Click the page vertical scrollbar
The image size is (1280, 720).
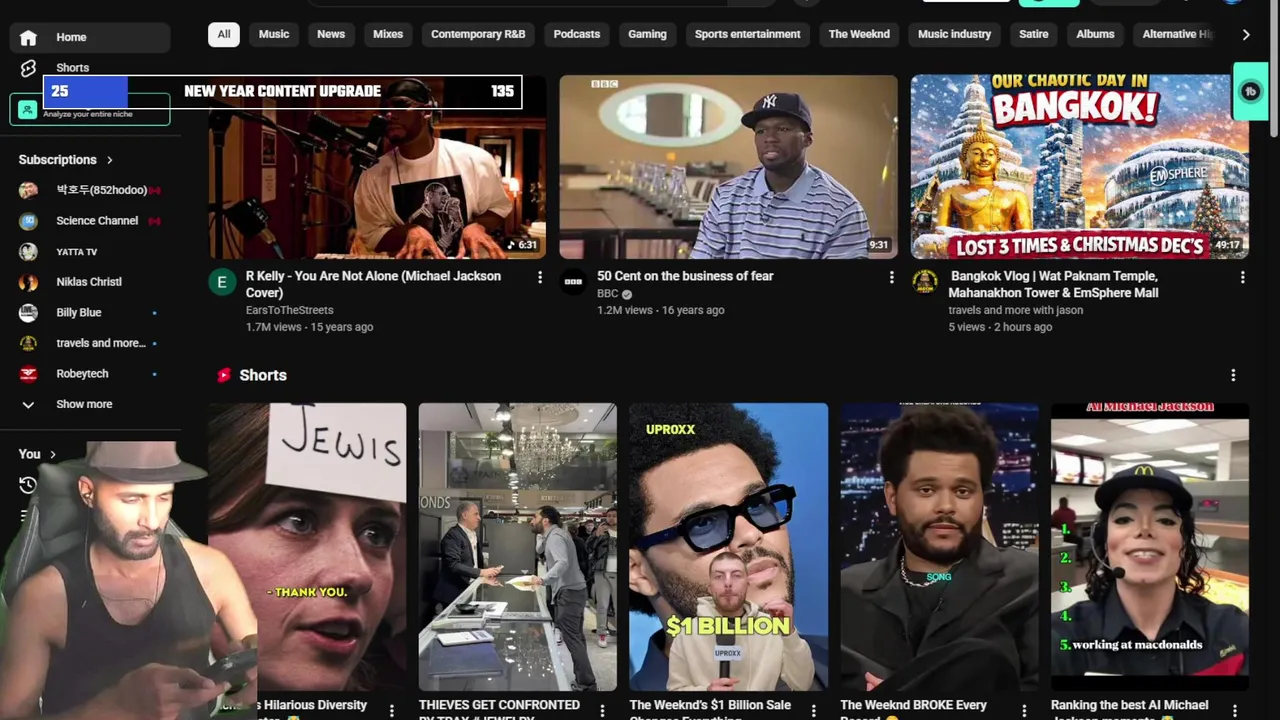point(1274,70)
